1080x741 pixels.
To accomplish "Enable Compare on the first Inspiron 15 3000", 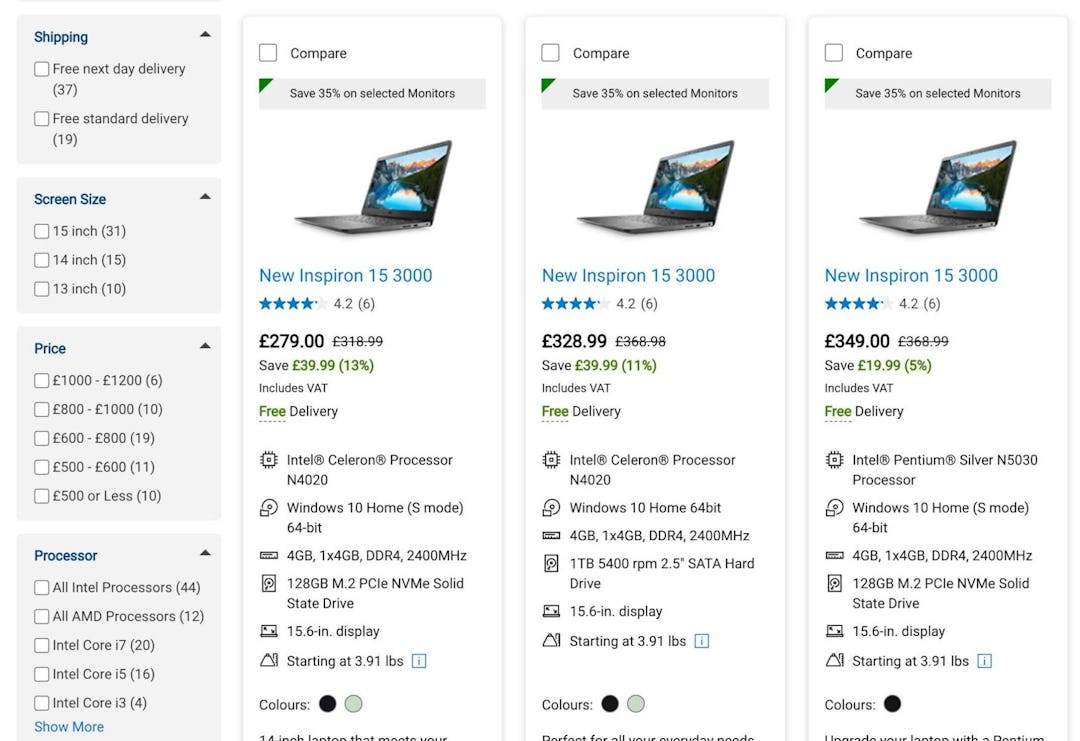I will [268, 52].
